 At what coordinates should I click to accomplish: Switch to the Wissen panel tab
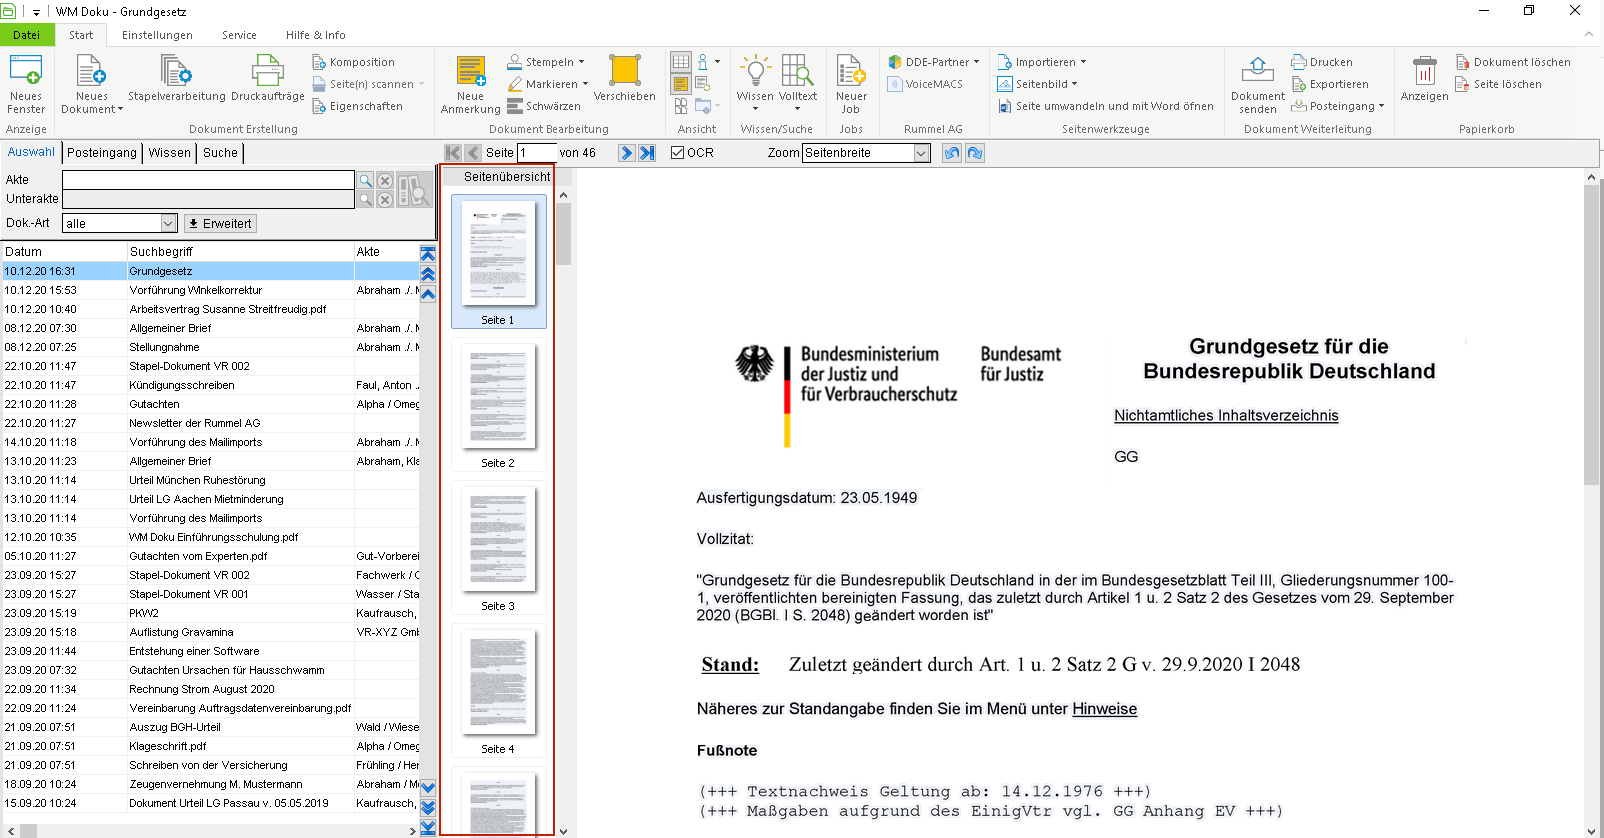pyautogui.click(x=170, y=153)
